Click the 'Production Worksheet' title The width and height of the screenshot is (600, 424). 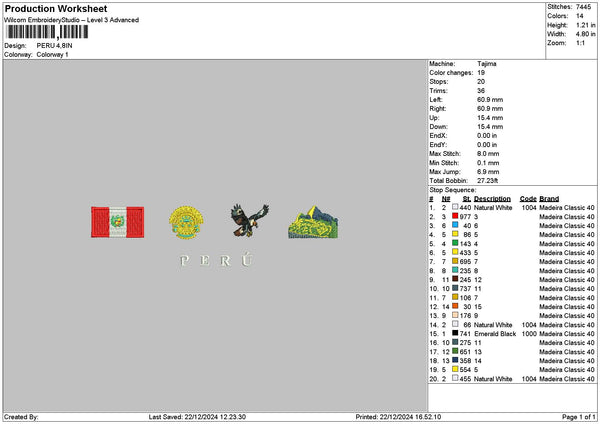pyautogui.click(x=56, y=9)
